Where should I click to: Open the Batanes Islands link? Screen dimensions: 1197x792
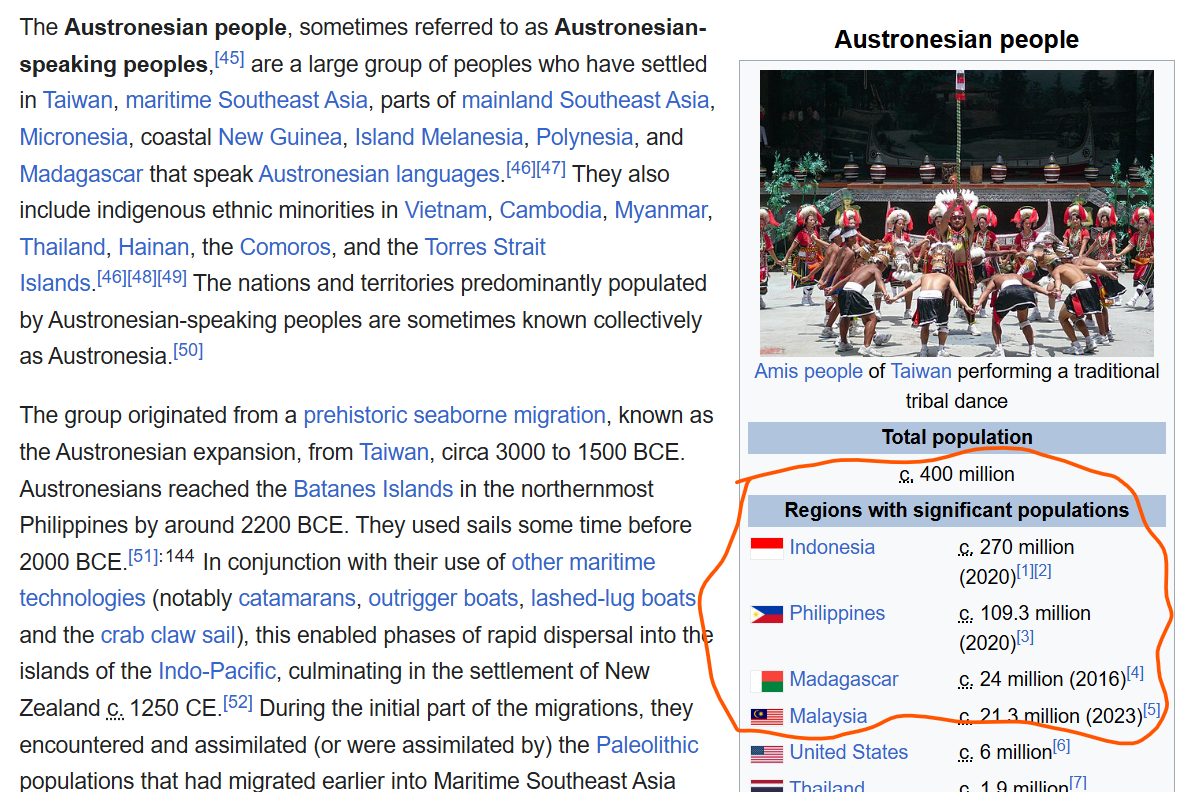(373, 489)
